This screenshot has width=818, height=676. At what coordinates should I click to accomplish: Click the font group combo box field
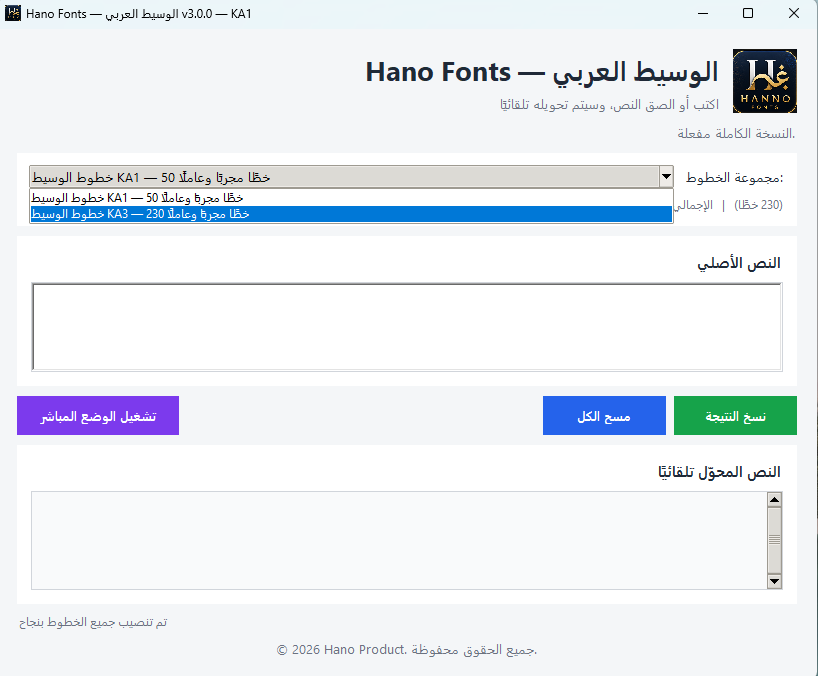[351, 177]
